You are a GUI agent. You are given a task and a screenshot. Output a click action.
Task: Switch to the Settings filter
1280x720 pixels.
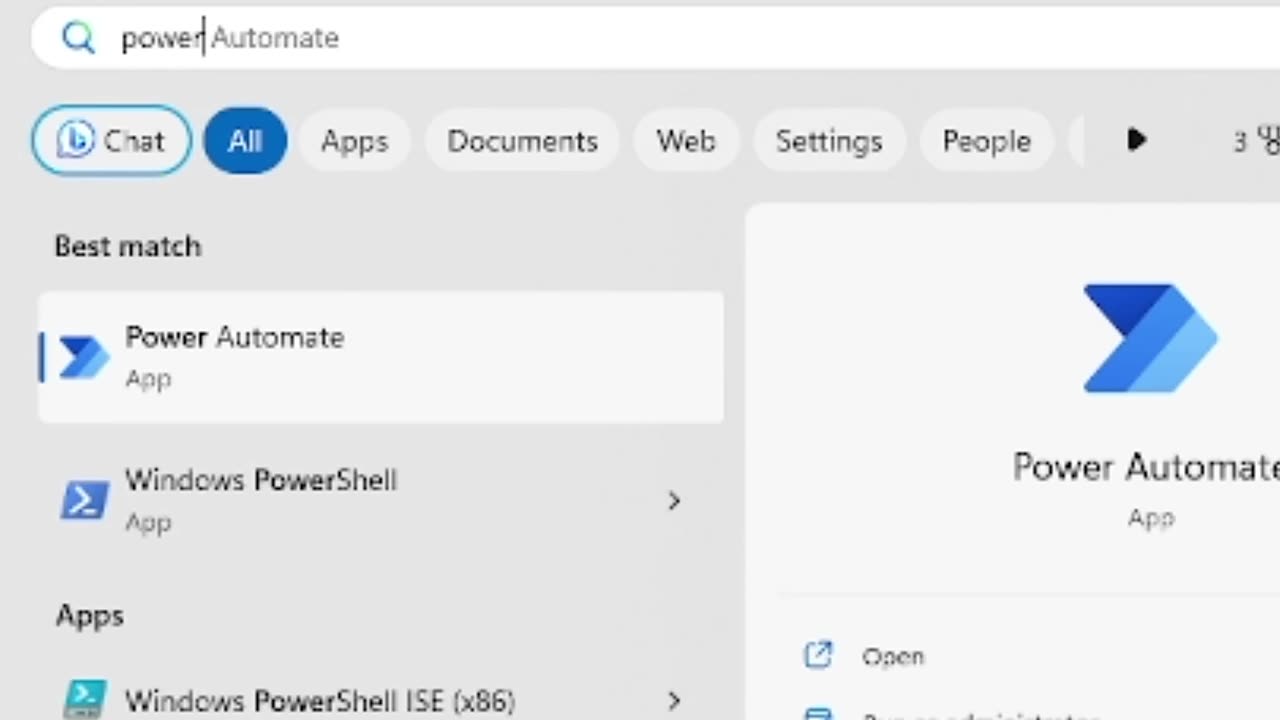click(x=829, y=141)
